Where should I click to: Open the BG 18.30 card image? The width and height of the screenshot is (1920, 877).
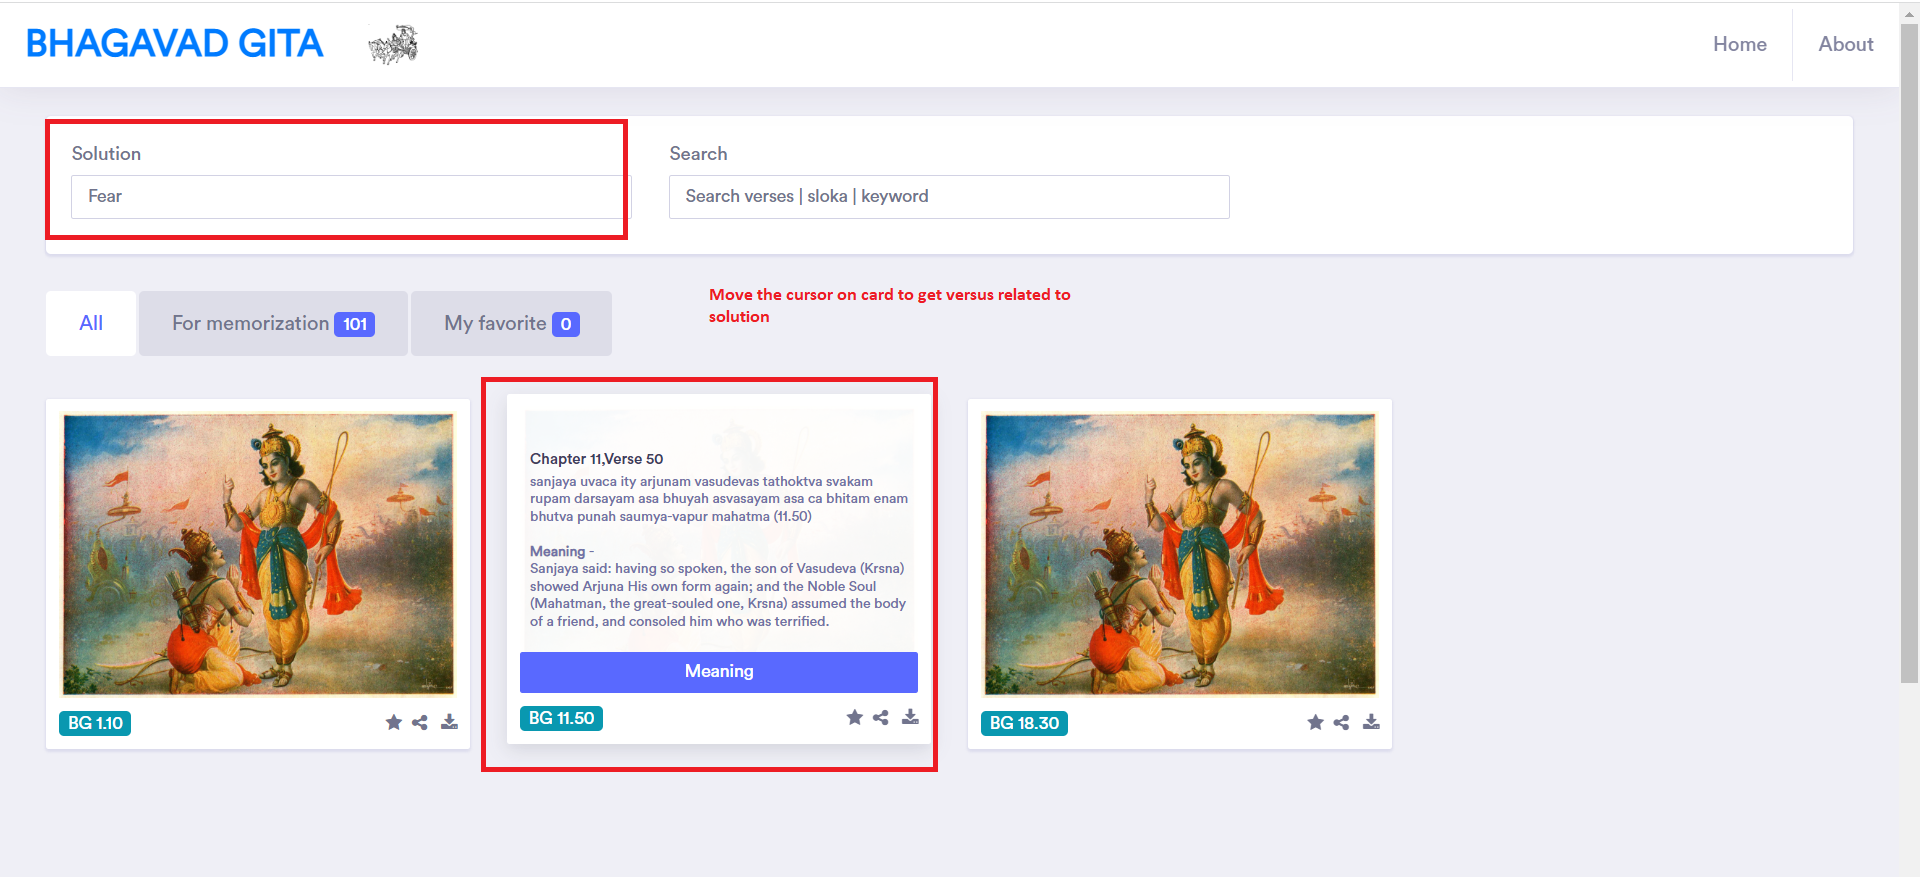(1180, 555)
